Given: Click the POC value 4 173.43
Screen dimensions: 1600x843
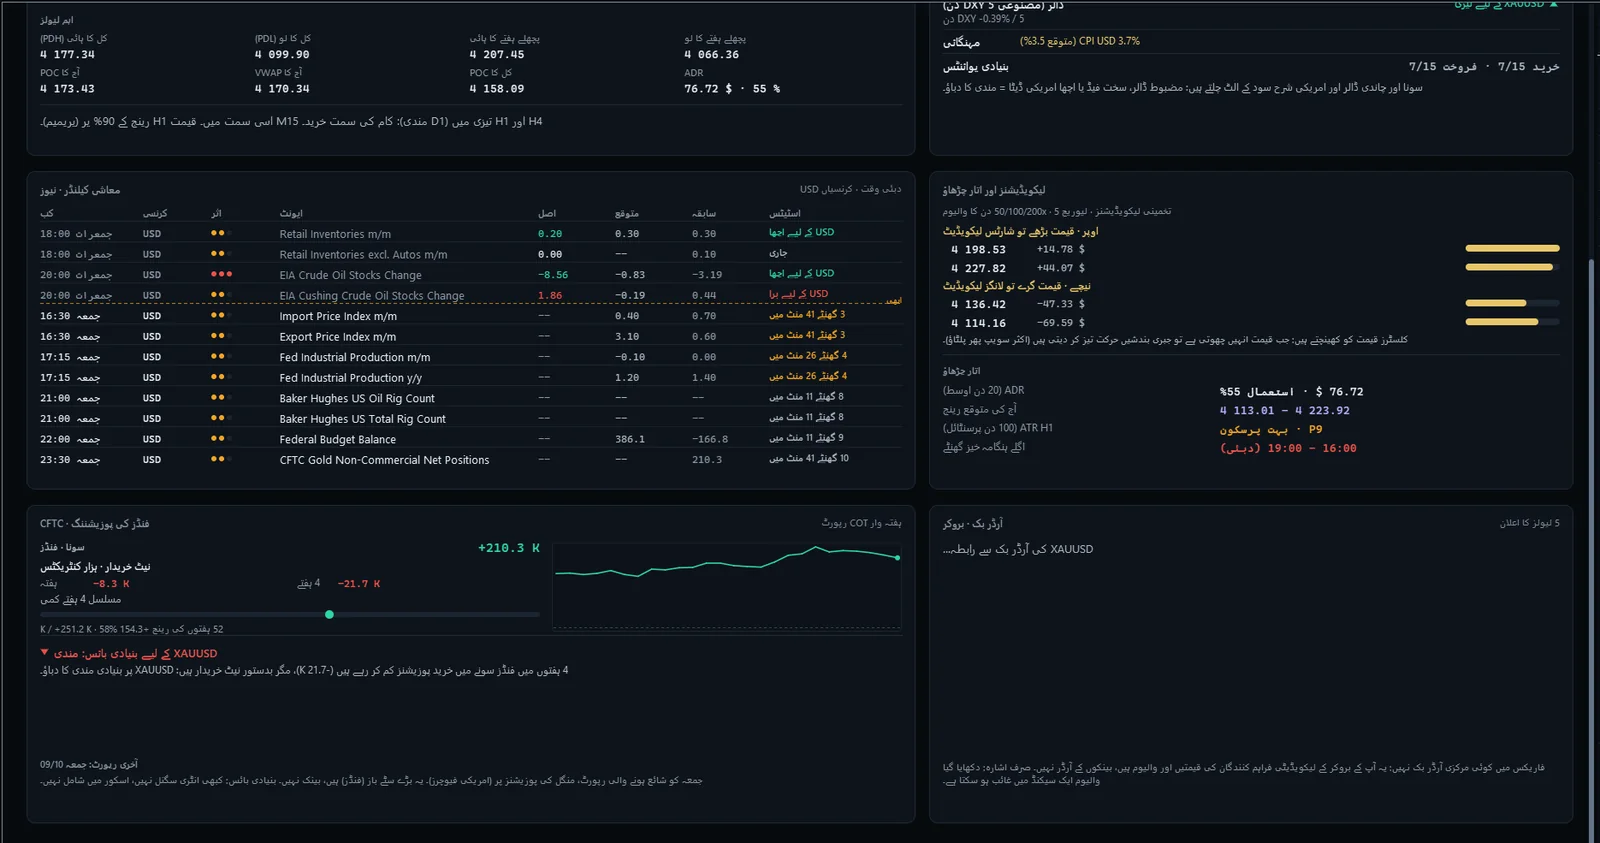Looking at the screenshot, I should [x=67, y=89].
